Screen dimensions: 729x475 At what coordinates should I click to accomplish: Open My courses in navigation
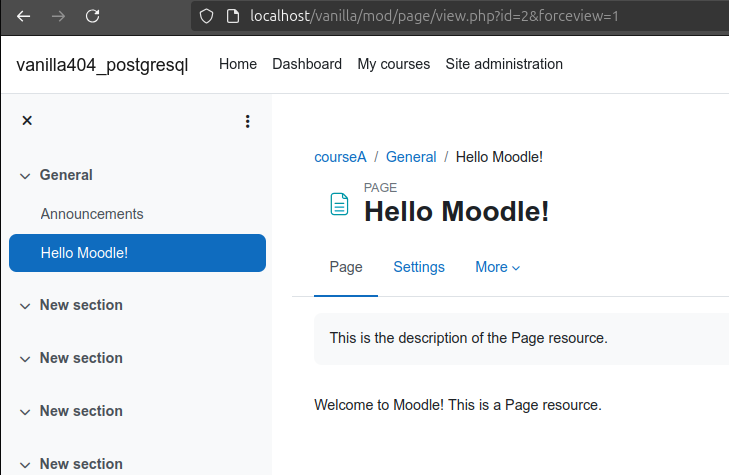point(393,64)
